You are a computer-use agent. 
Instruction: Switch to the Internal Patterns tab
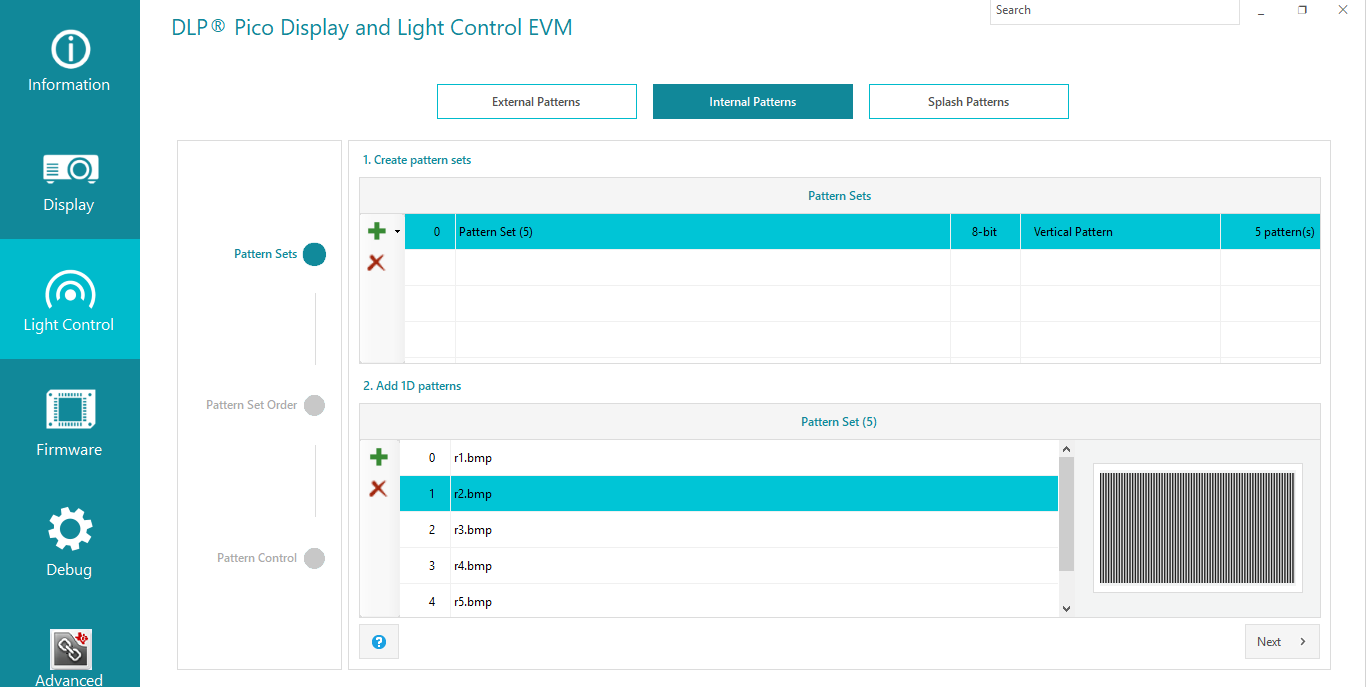point(753,102)
